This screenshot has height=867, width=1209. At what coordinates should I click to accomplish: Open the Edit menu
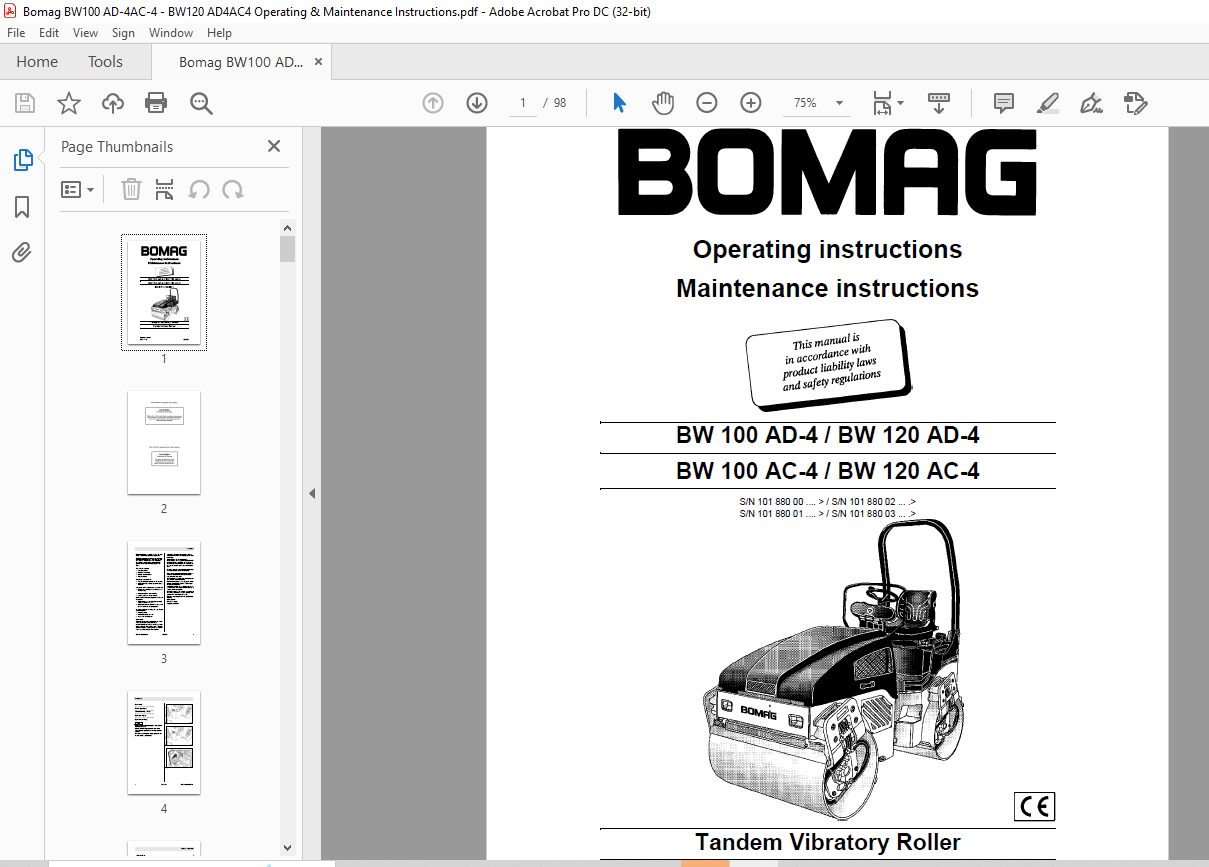pyautogui.click(x=49, y=33)
